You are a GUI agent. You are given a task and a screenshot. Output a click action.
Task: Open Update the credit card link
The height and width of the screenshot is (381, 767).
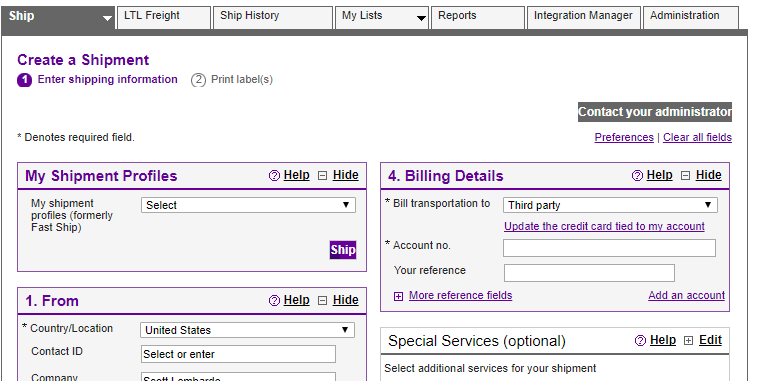tap(605, 226)
